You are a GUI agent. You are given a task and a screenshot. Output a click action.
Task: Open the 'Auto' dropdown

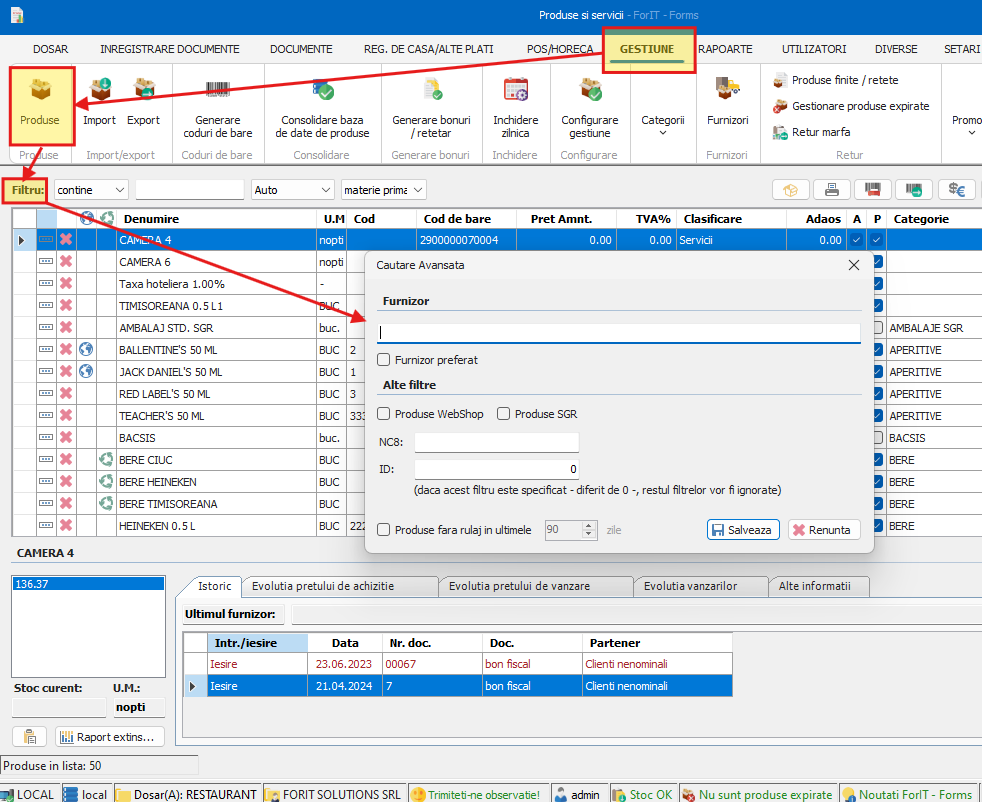(x=292, y=190)
